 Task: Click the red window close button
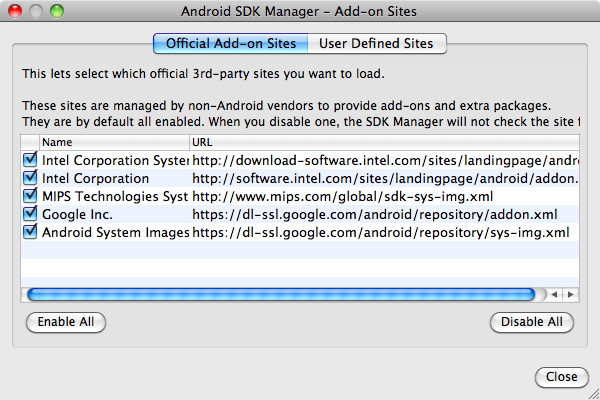(x=15, y=11)
